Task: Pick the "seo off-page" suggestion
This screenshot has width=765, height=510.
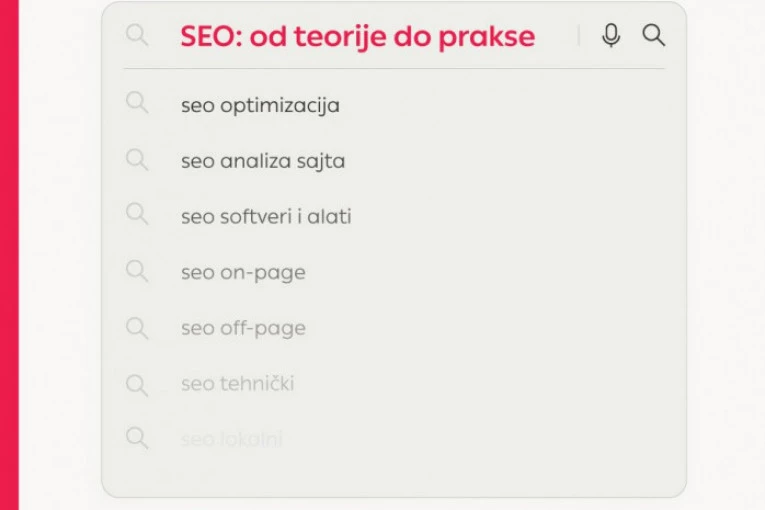Action: pyautogui.click(x=243, y=328)
